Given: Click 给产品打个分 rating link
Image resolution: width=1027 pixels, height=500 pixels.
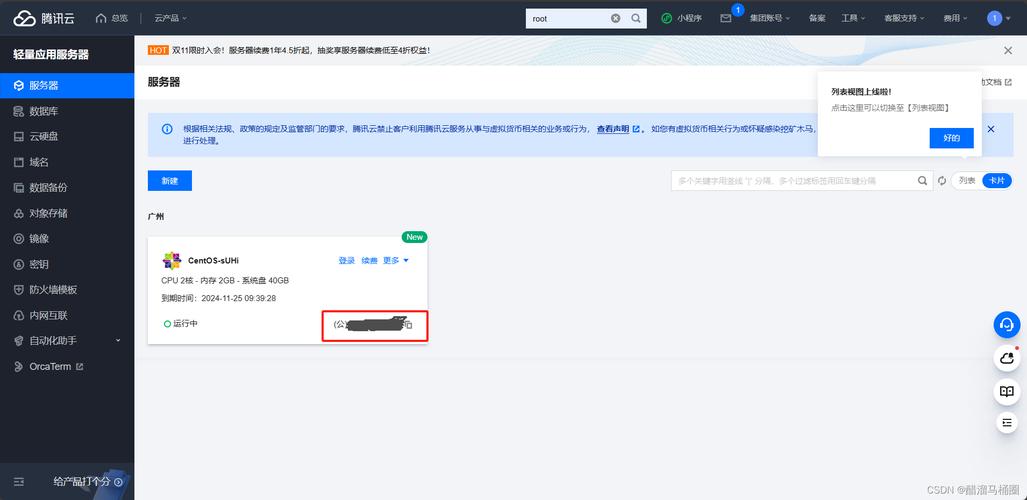Looking at the screenshot, I should [x=88, y=482].
